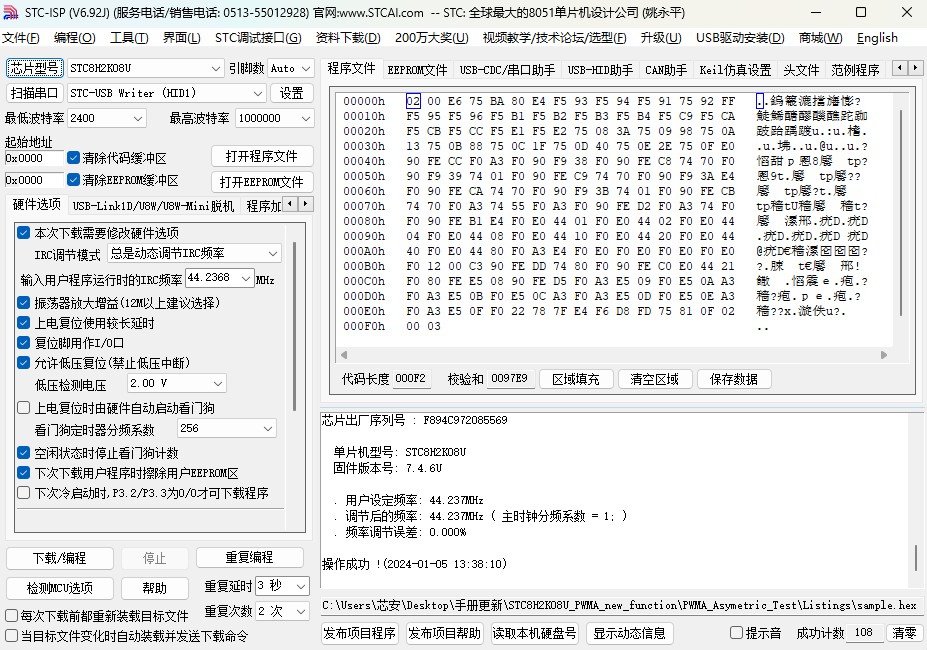
Task: Click 保存数据 button
Action: coord(734,380)
